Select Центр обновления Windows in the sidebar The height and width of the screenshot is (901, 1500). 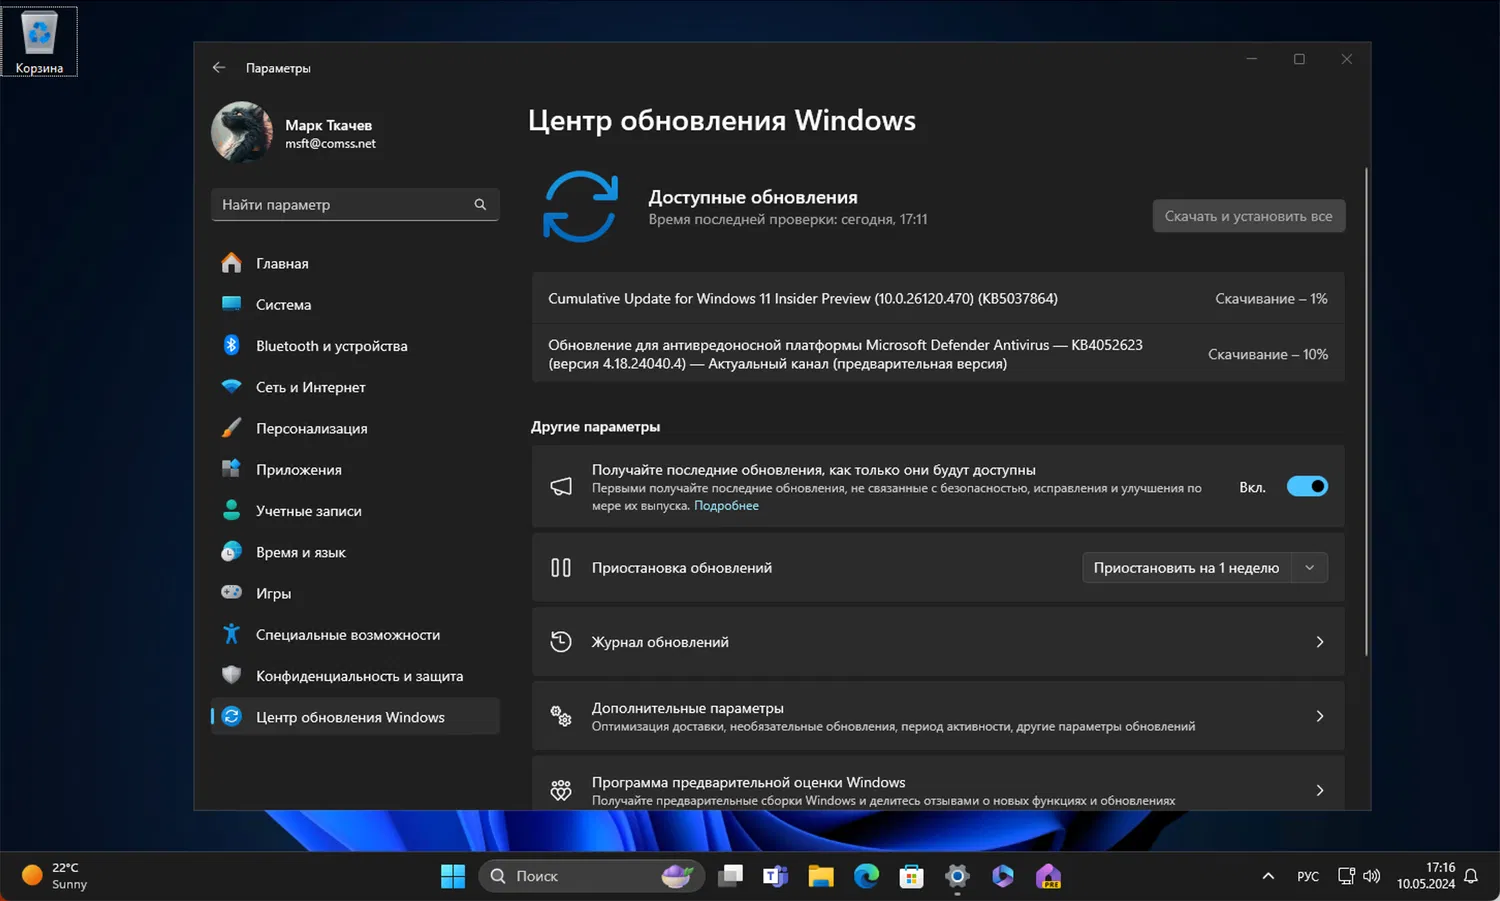(355, 717)
